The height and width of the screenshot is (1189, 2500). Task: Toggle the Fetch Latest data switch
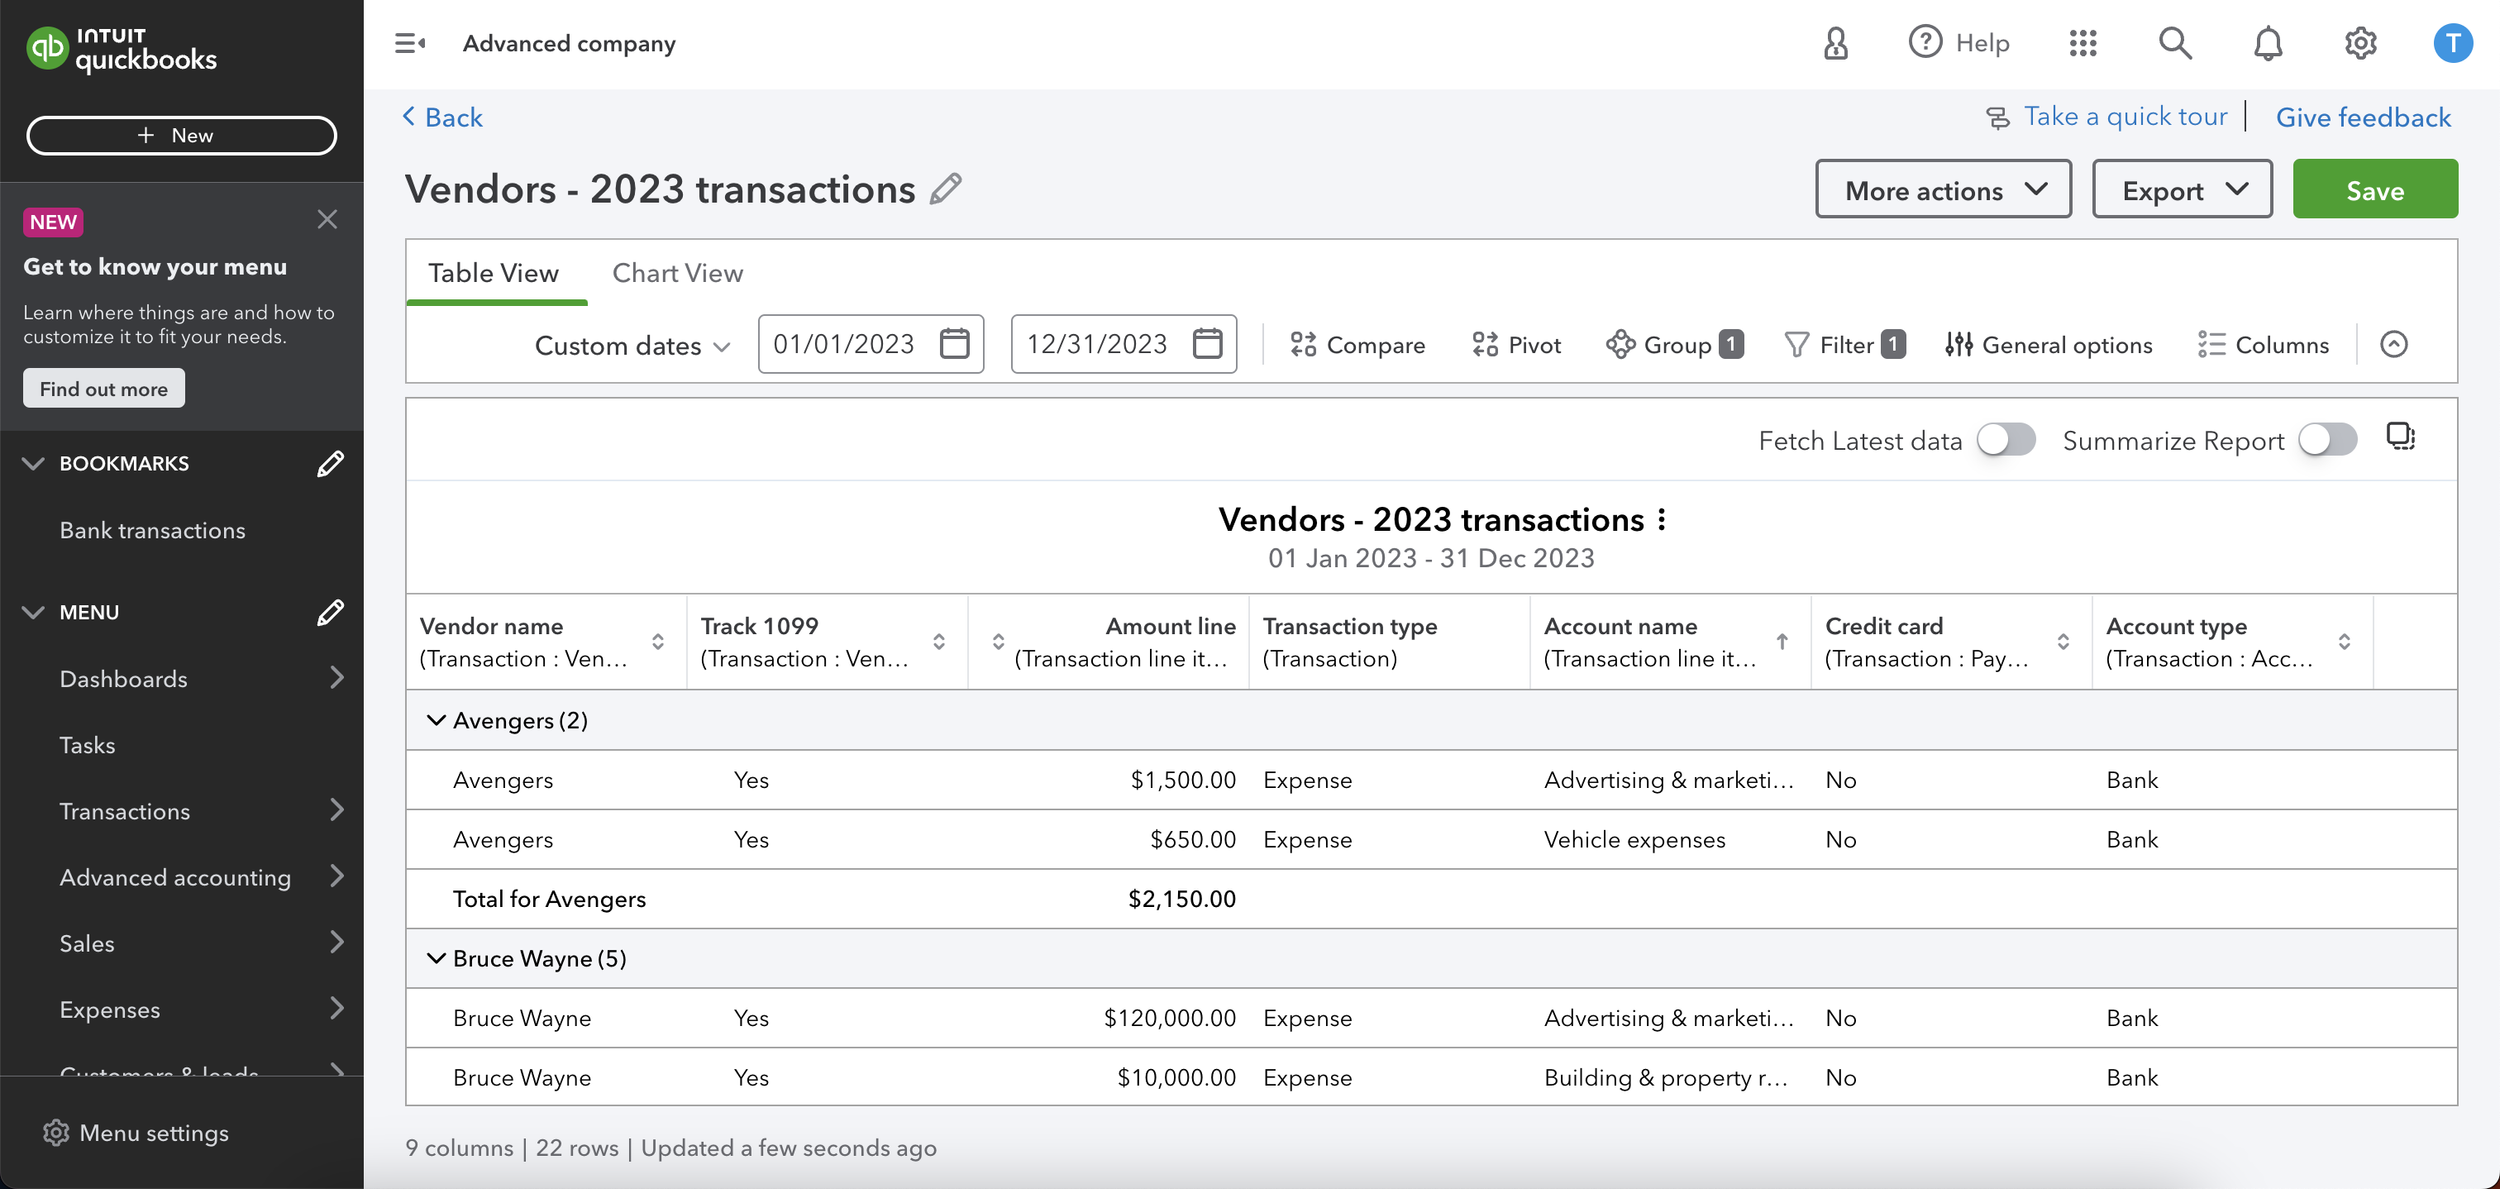coord(2006,440)
